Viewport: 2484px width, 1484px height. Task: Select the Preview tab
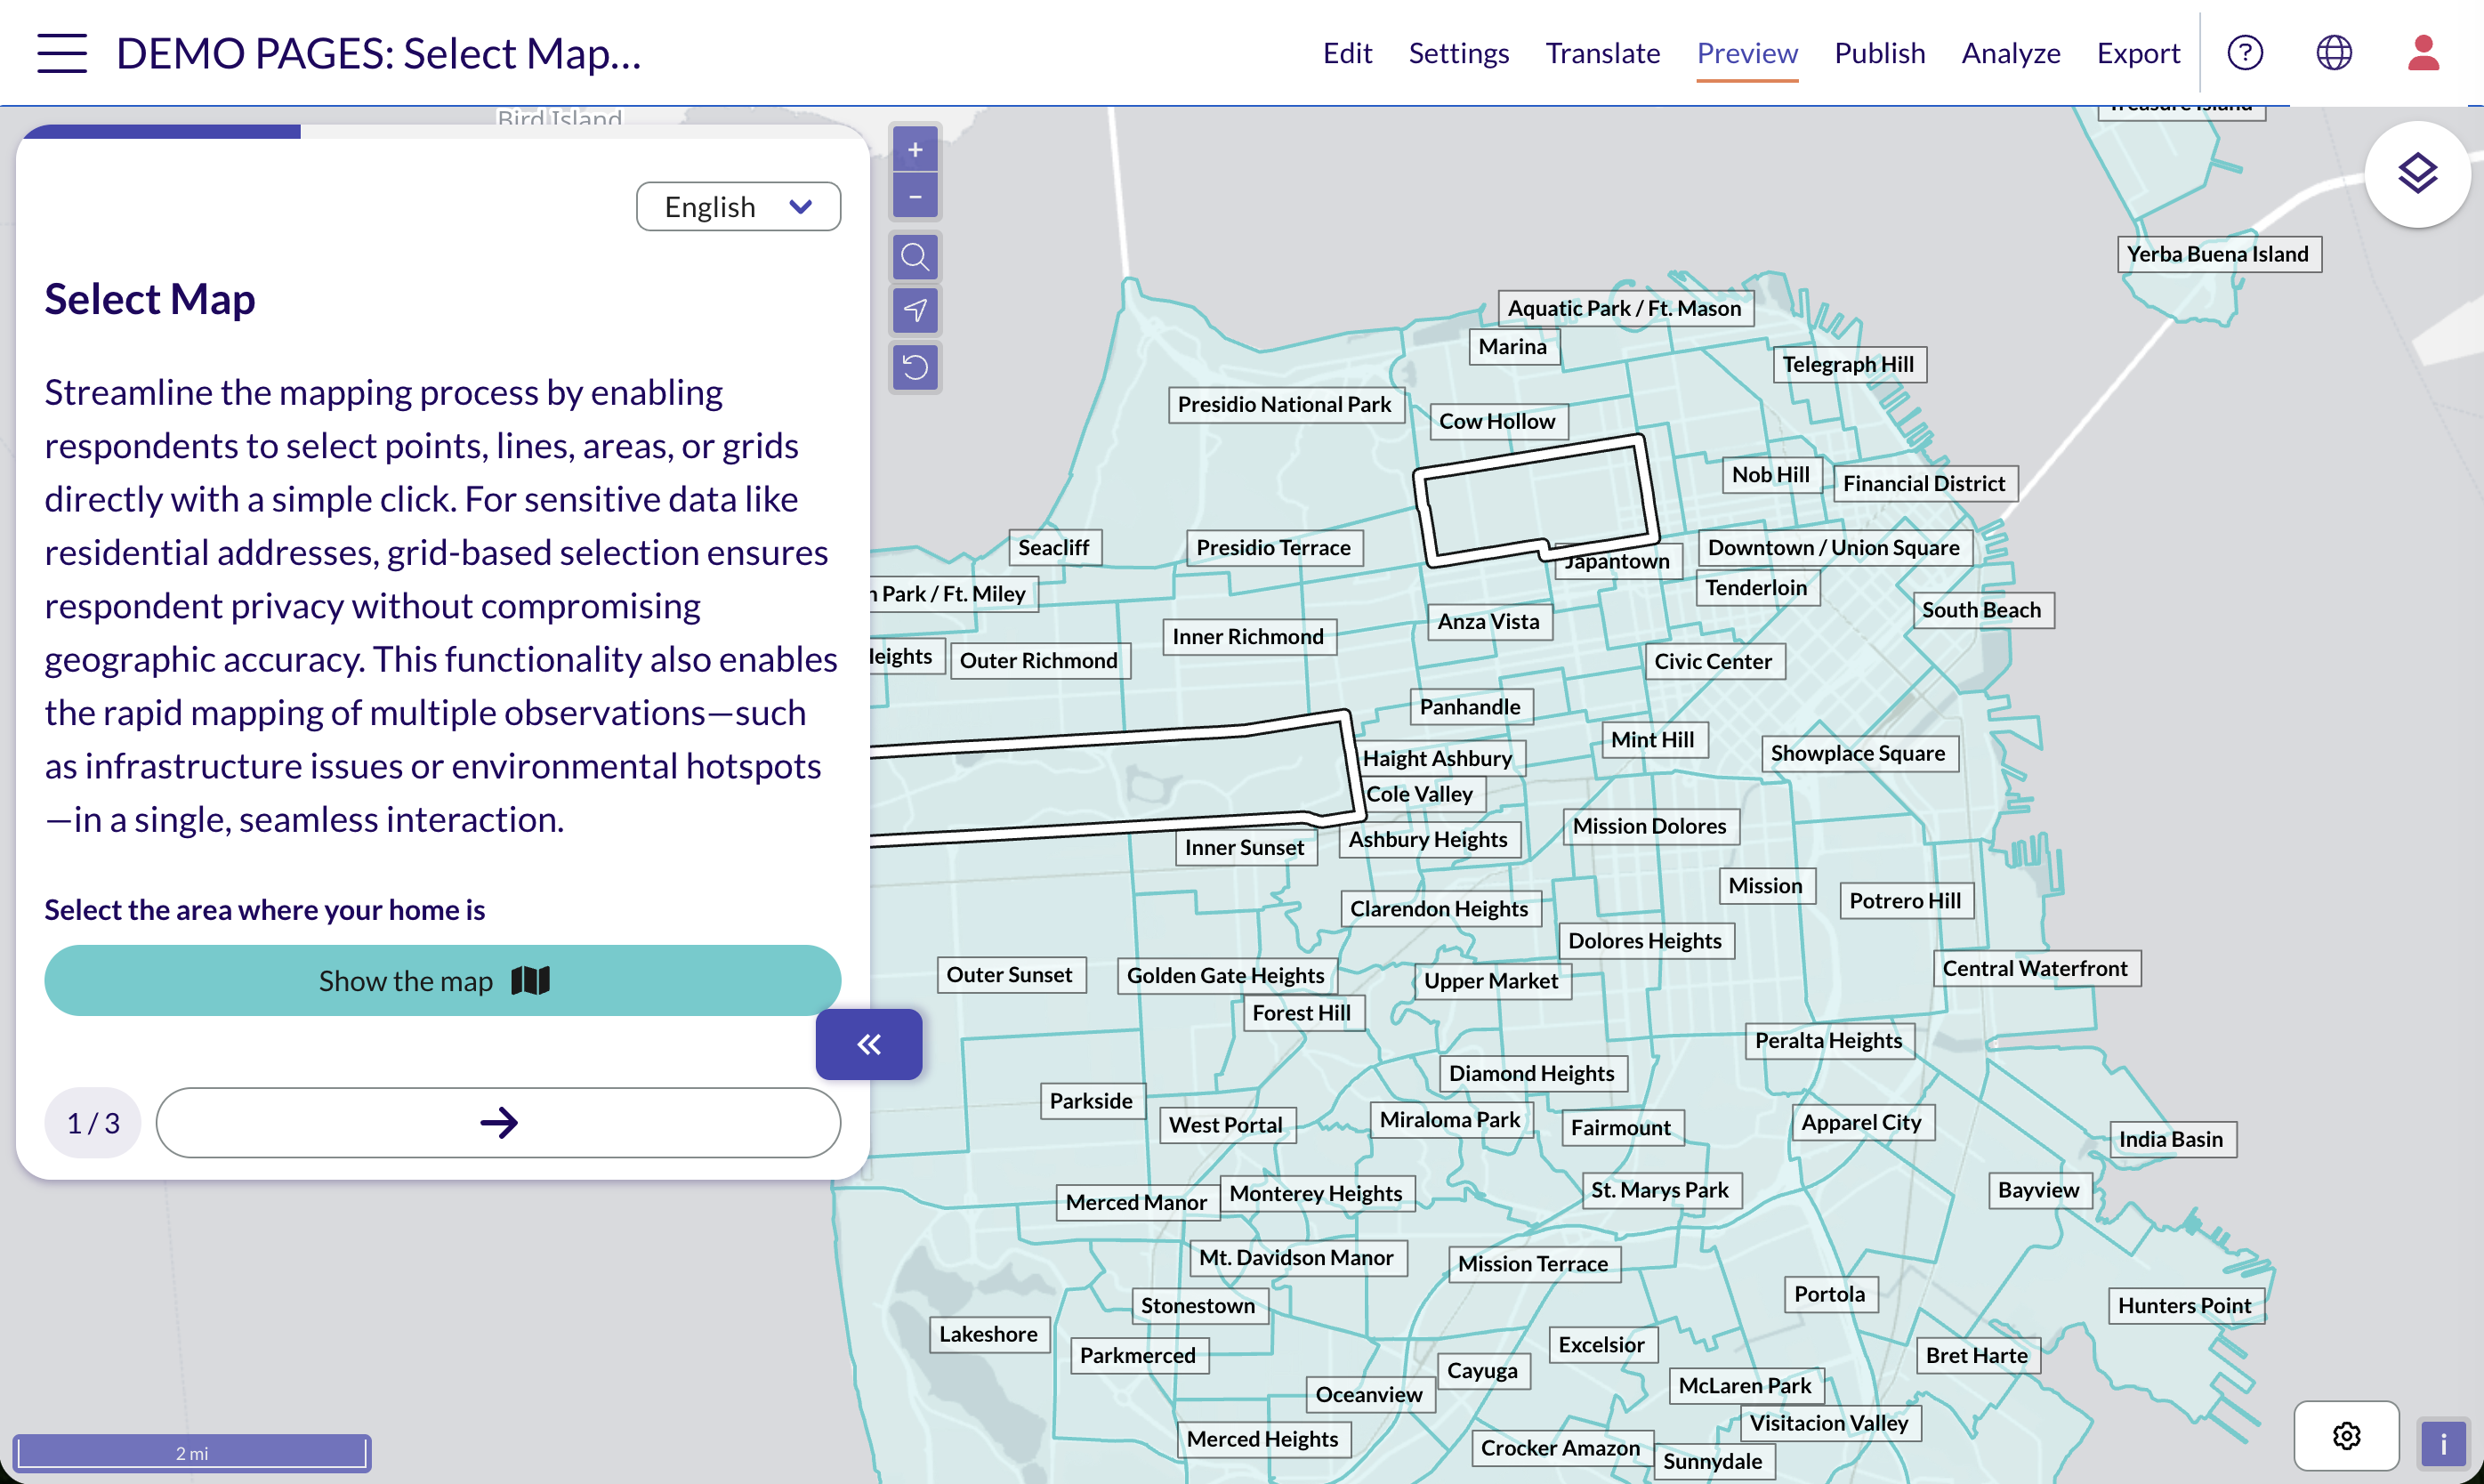[x=1746, y=53]
